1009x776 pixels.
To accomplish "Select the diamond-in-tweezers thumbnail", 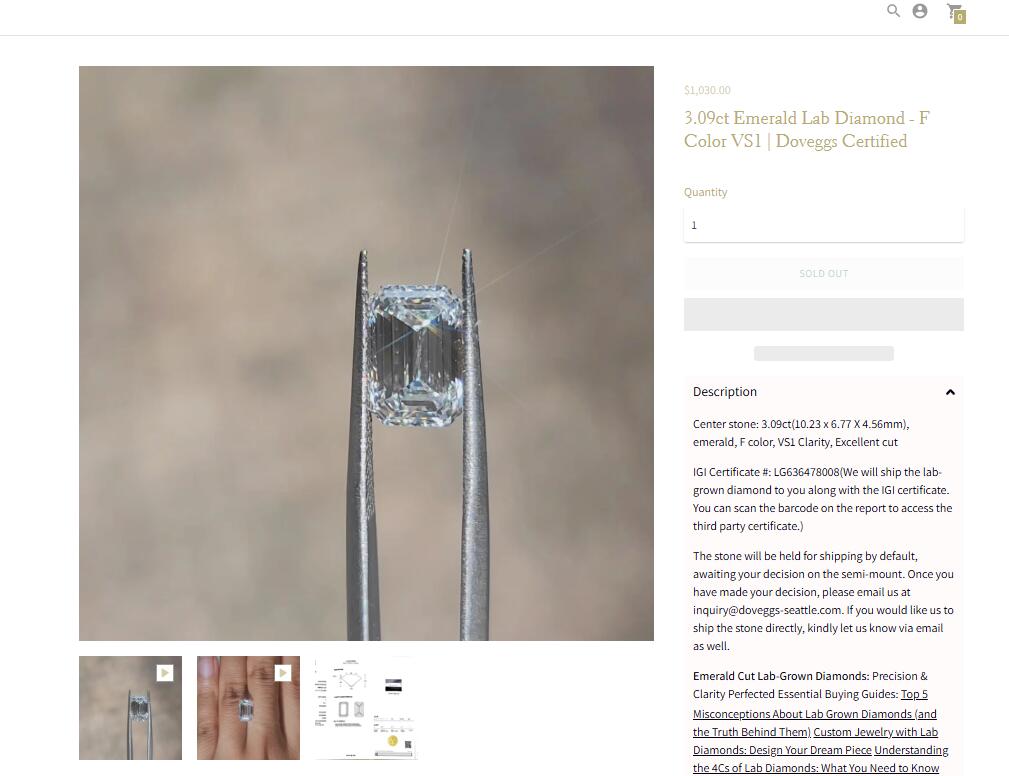I will pos(131,708).
